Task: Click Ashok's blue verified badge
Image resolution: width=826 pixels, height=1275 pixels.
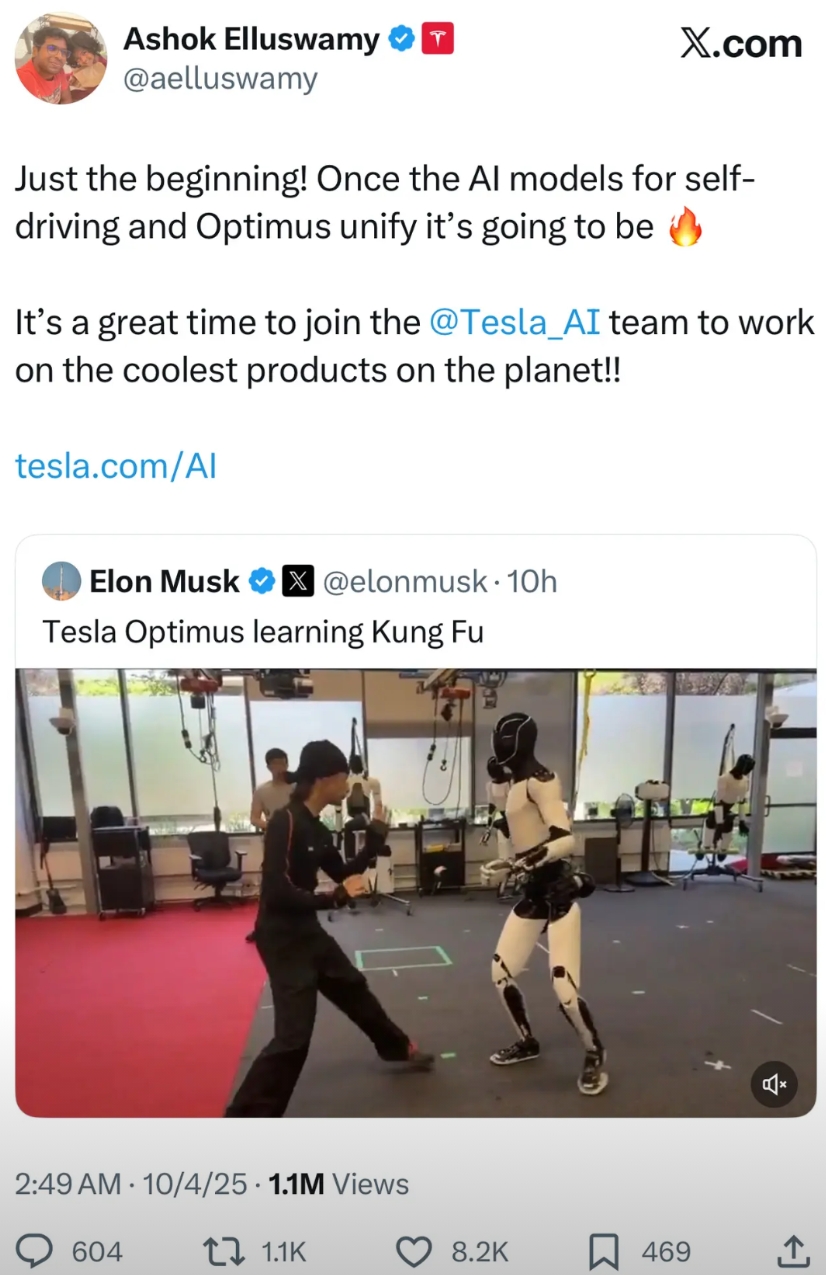Action: pos(402,40)
